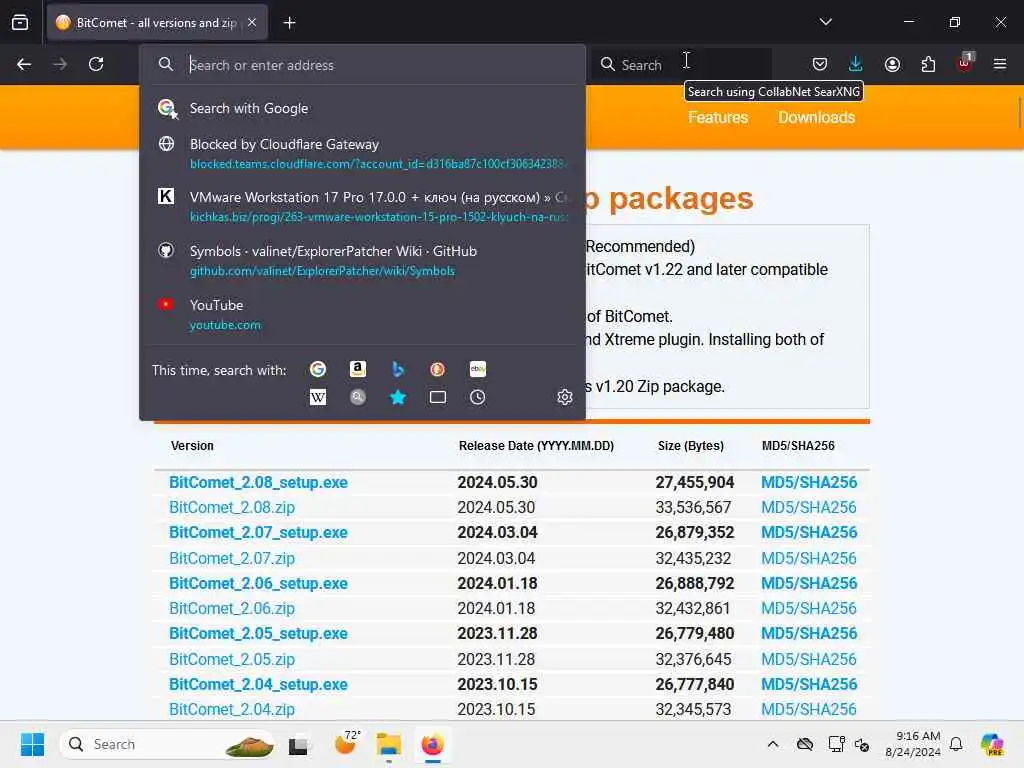The image size is (1024, 768).
Task: Click the Windows taskbar Search box
Action: click(167, 744)
